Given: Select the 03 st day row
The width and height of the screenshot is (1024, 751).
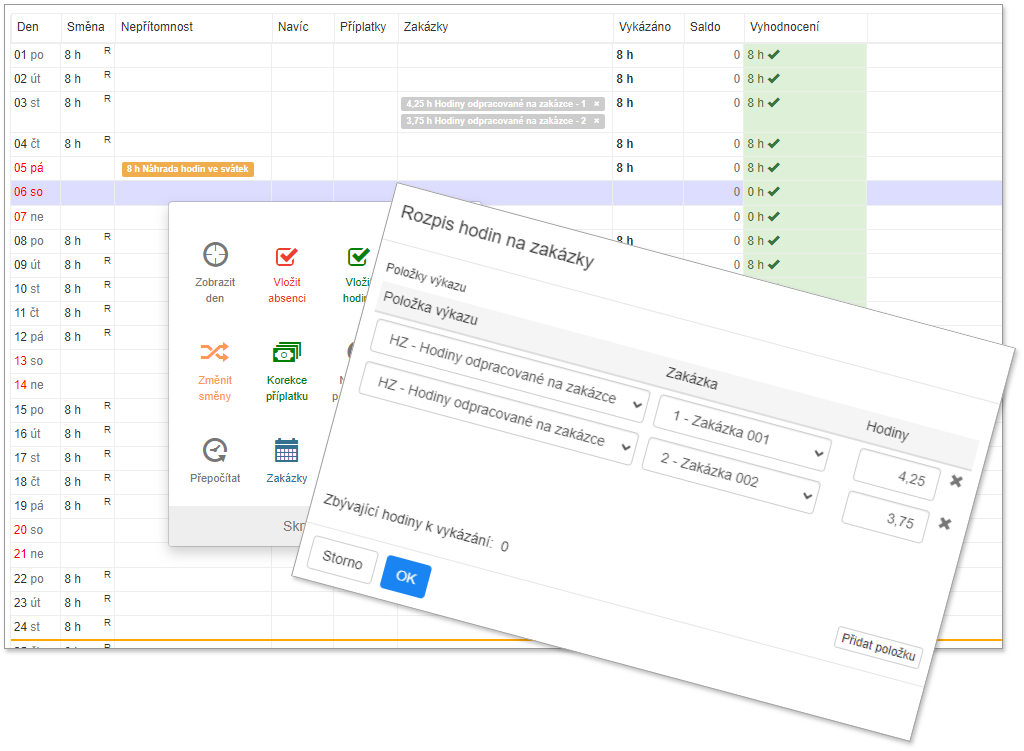Looking at the screenshot, I should pos(506,112).
